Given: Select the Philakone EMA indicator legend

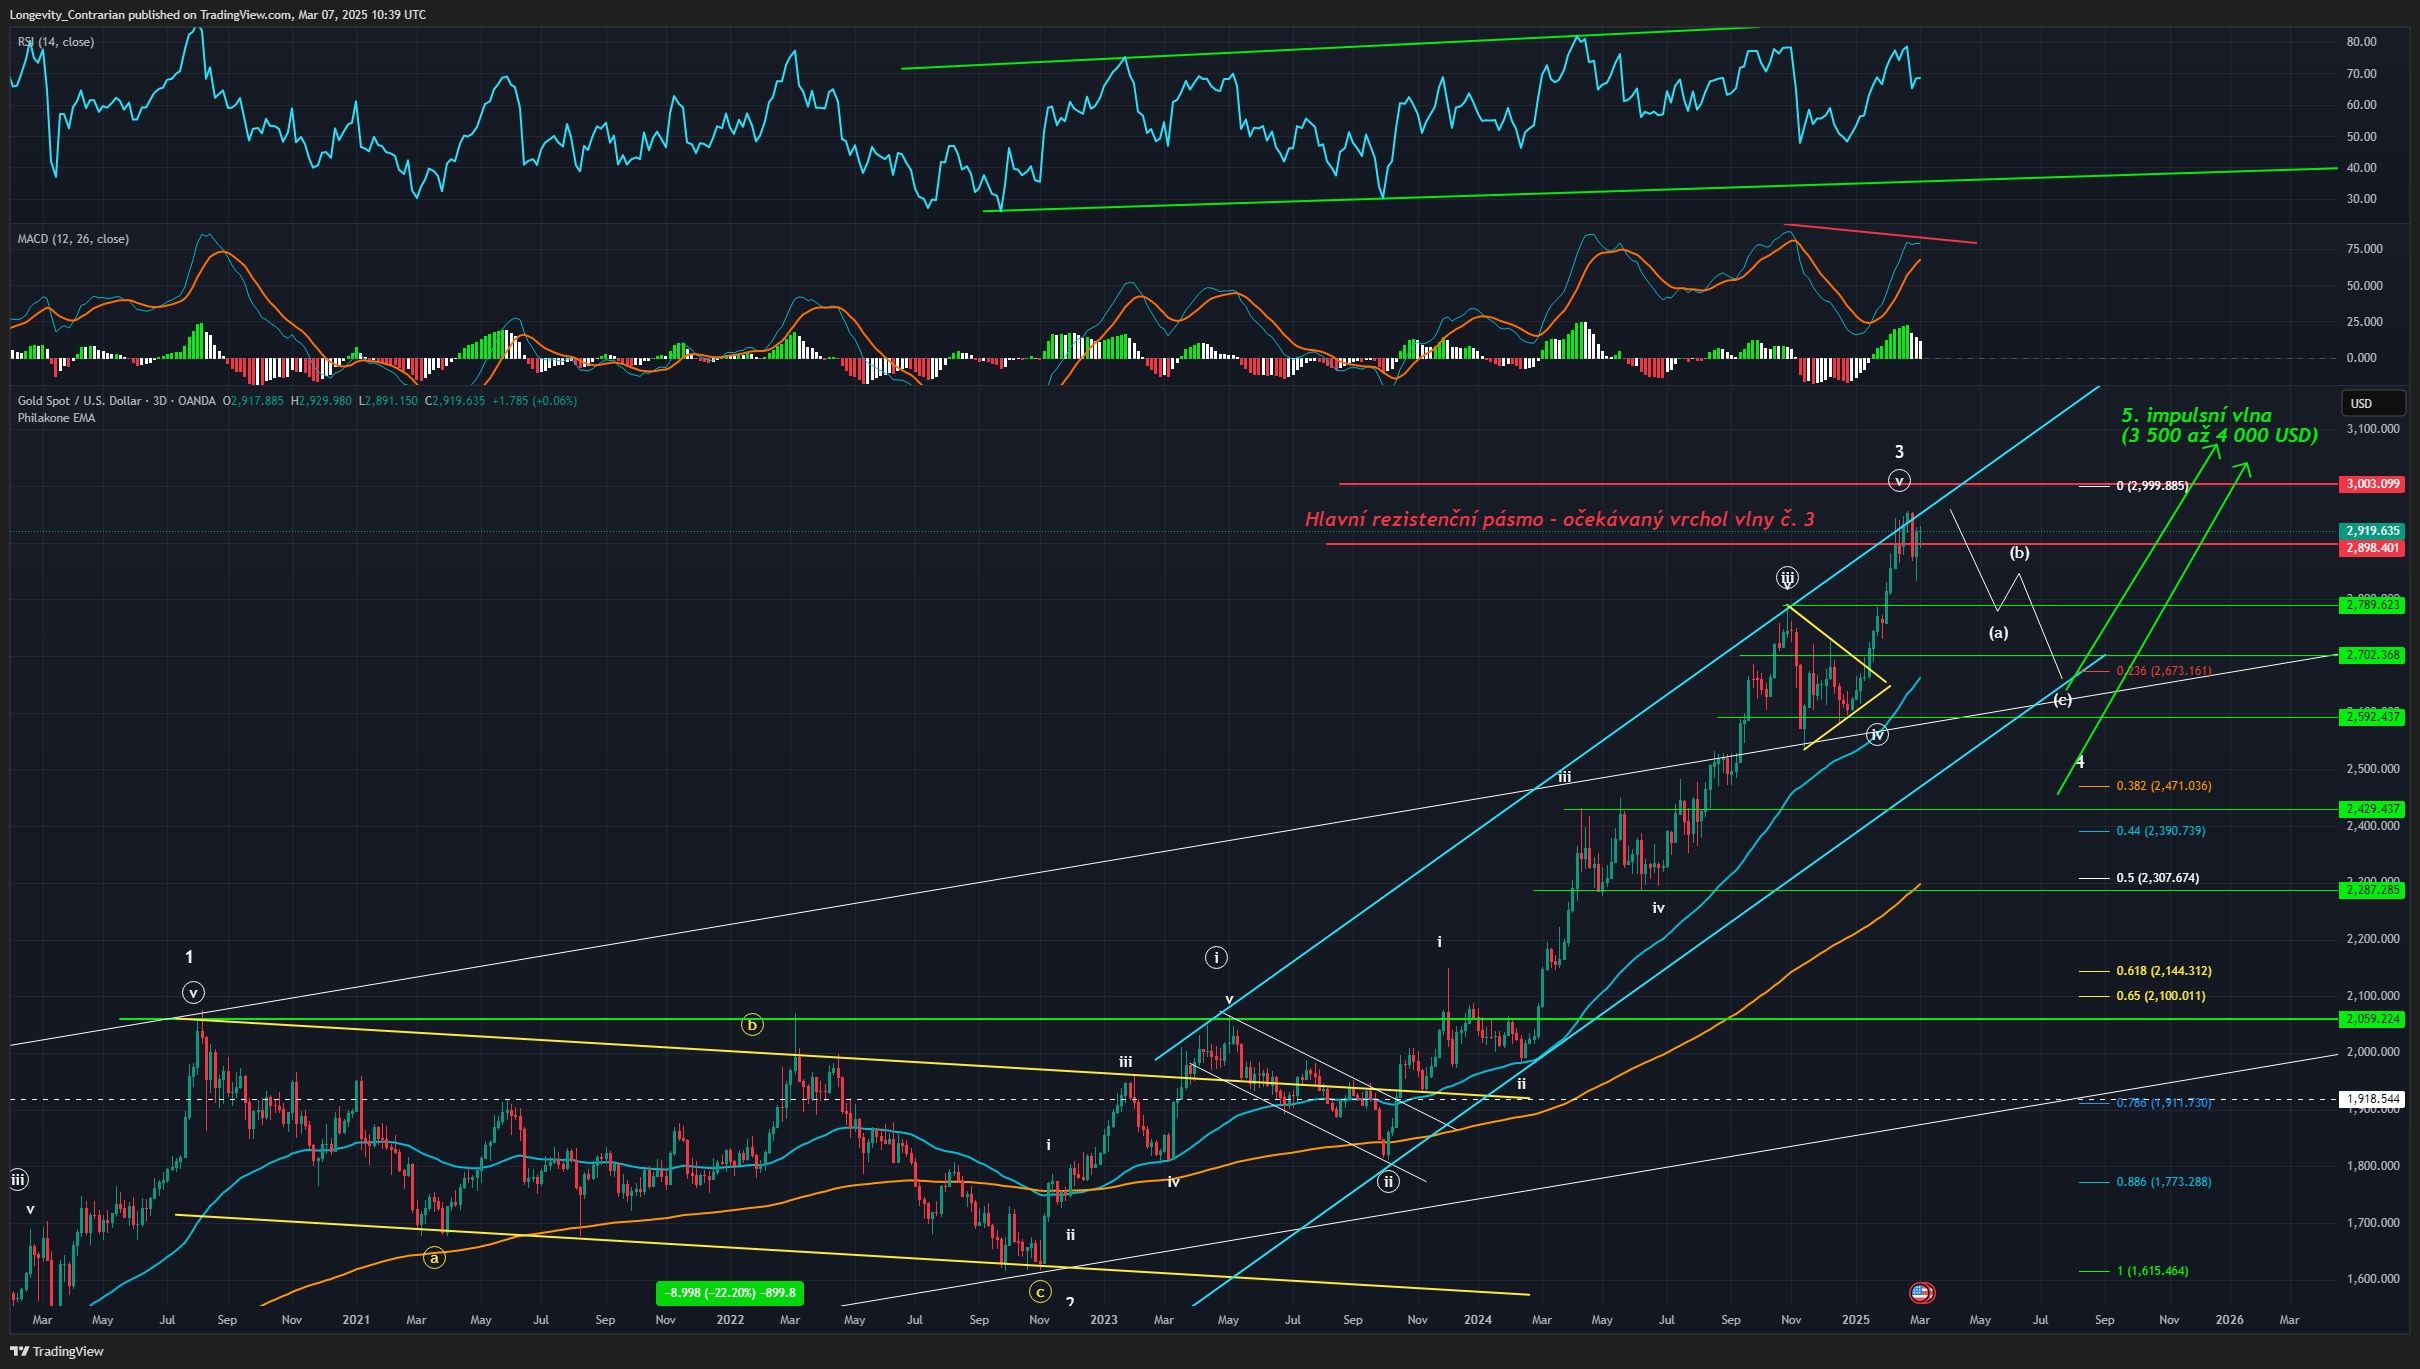Looking at the screenshot, I should 56,418.
